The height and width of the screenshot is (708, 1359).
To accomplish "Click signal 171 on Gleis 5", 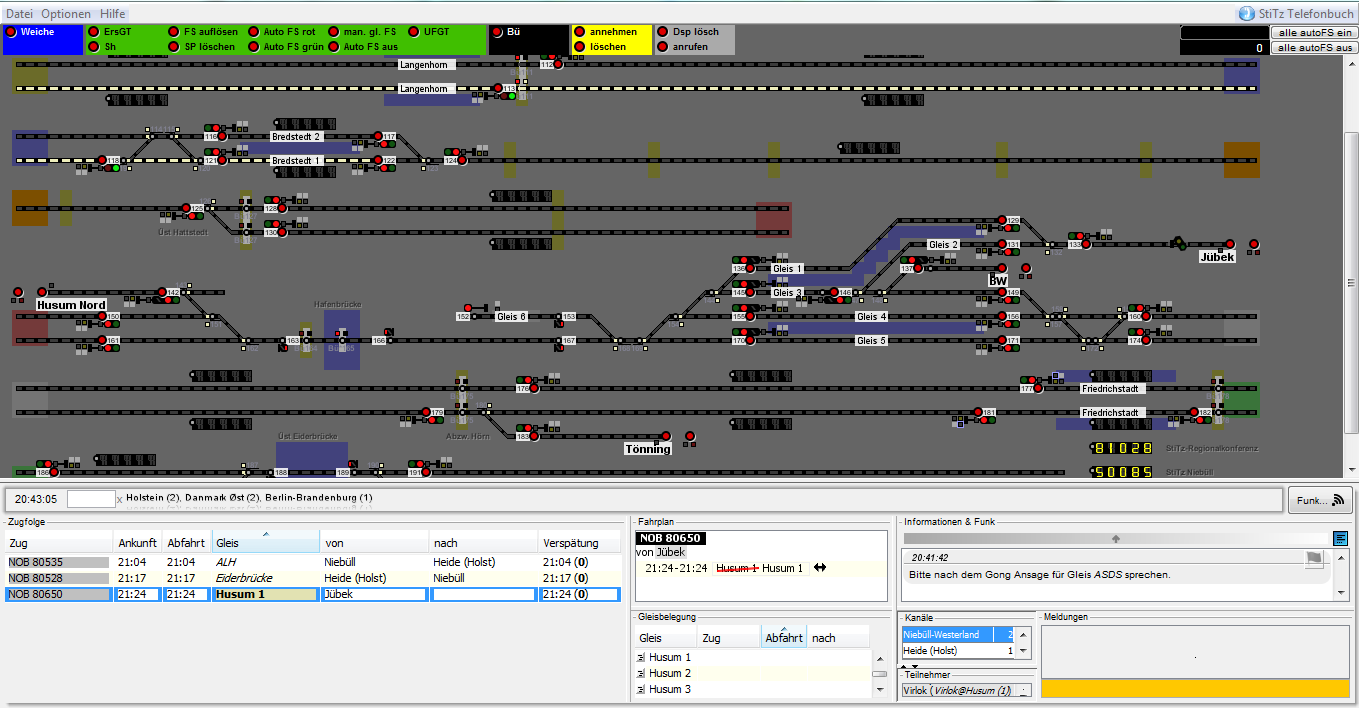I will point(1001,341).
